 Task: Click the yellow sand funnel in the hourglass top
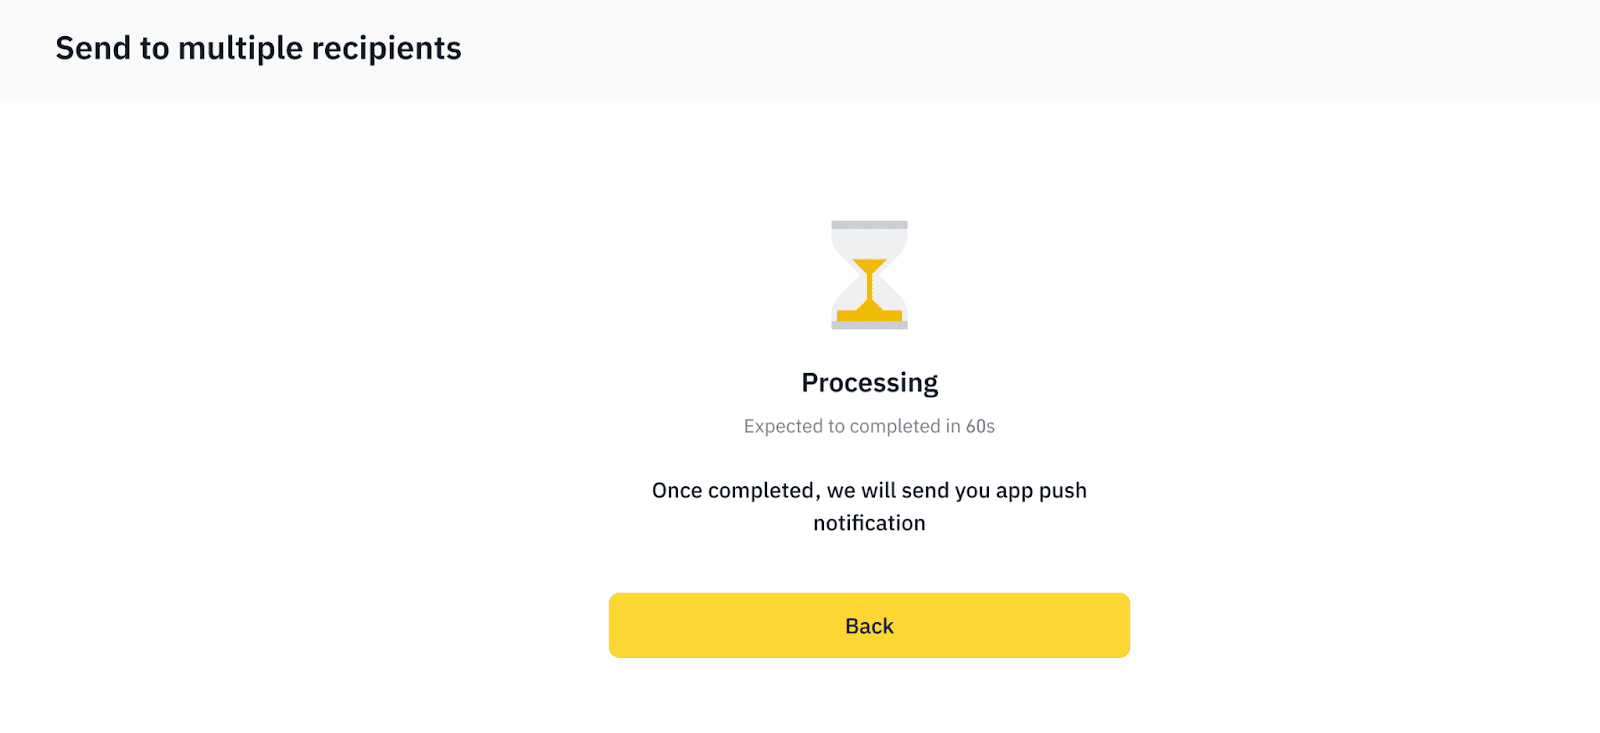click(x=869, y=267)
